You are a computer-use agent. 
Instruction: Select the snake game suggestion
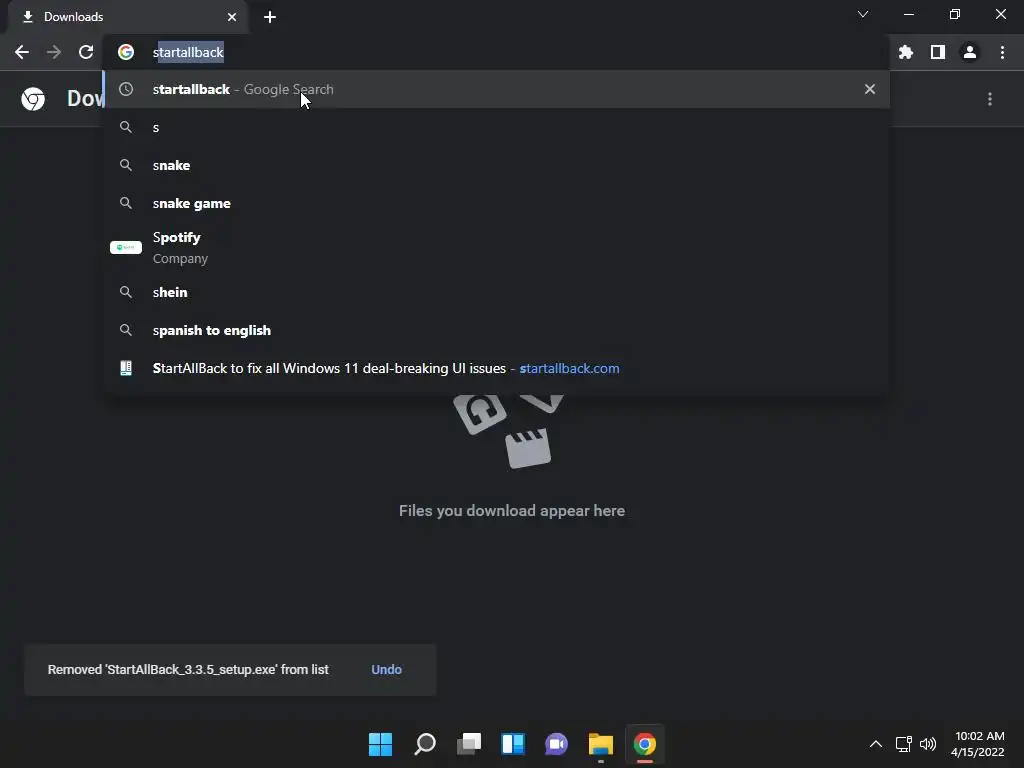[x=496, y=203]
